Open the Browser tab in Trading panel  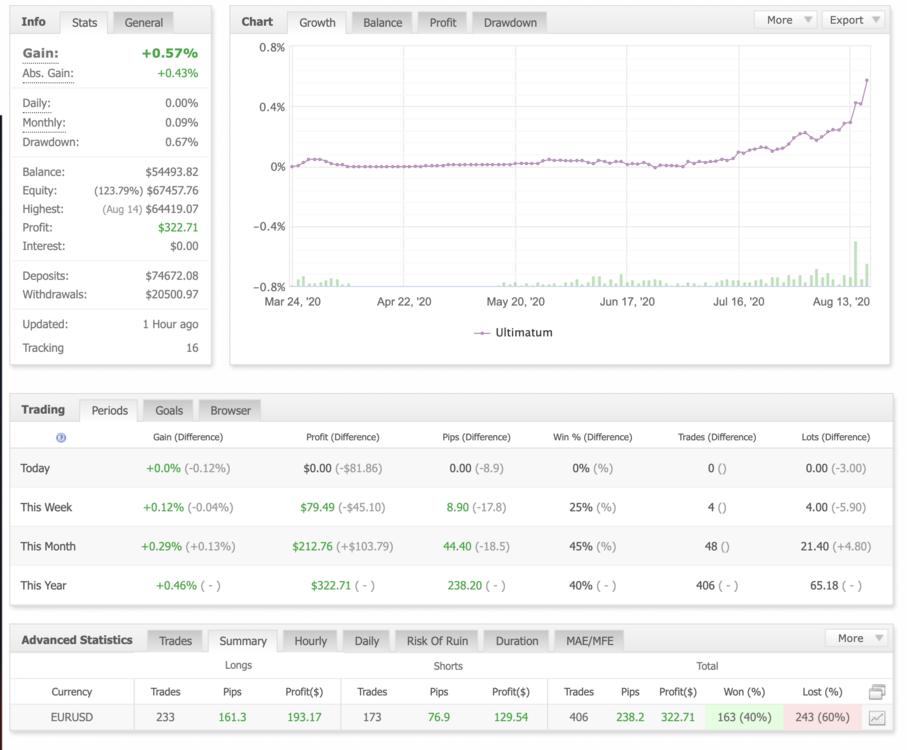pyautogui.click(x=230, y=411)
